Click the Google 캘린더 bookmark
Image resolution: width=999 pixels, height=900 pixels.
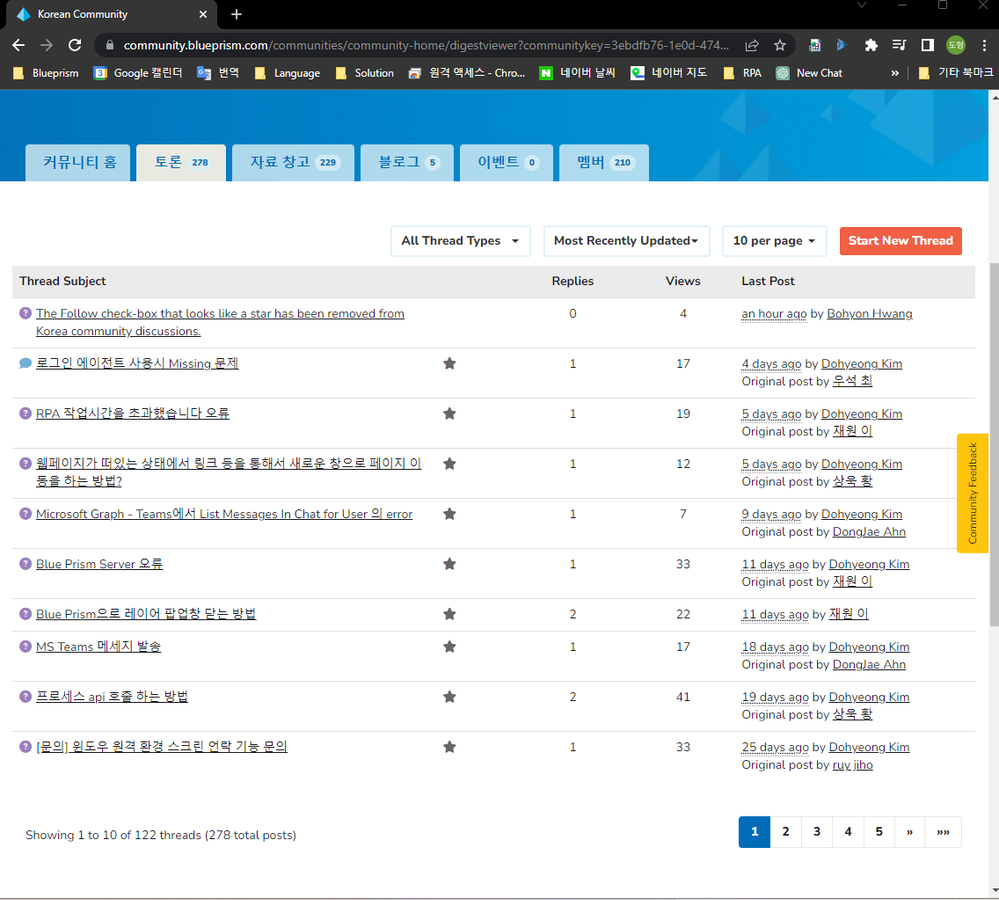(138, 73)
